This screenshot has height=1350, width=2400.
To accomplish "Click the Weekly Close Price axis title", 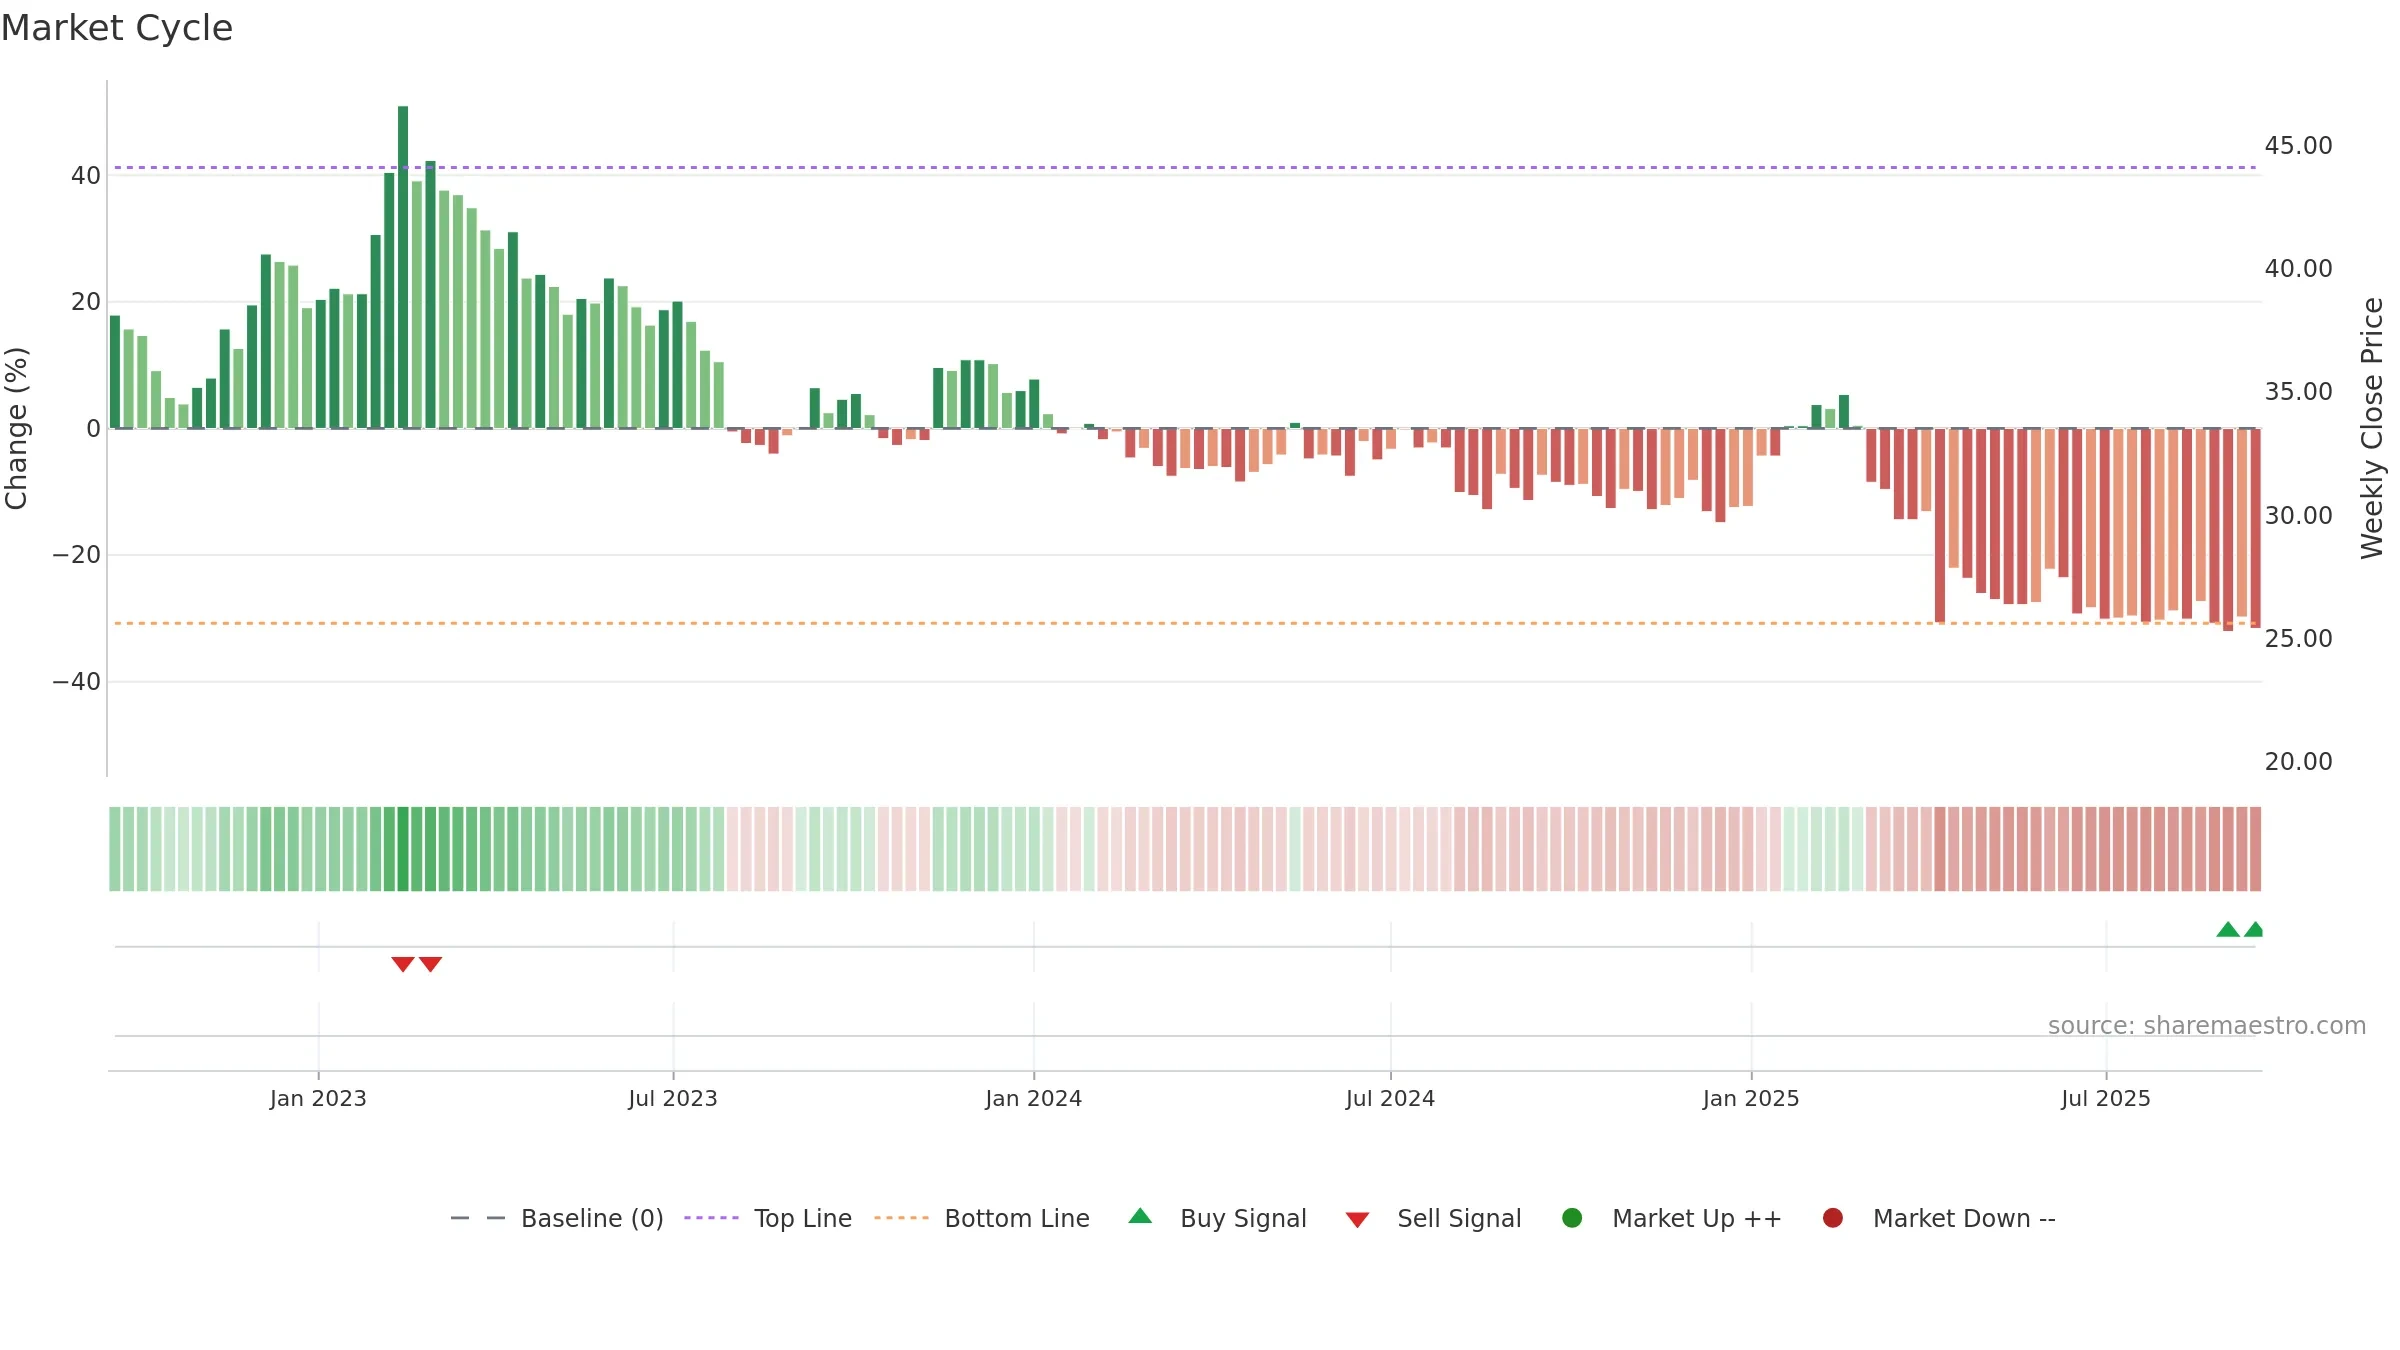I will tap(2372, 428).
